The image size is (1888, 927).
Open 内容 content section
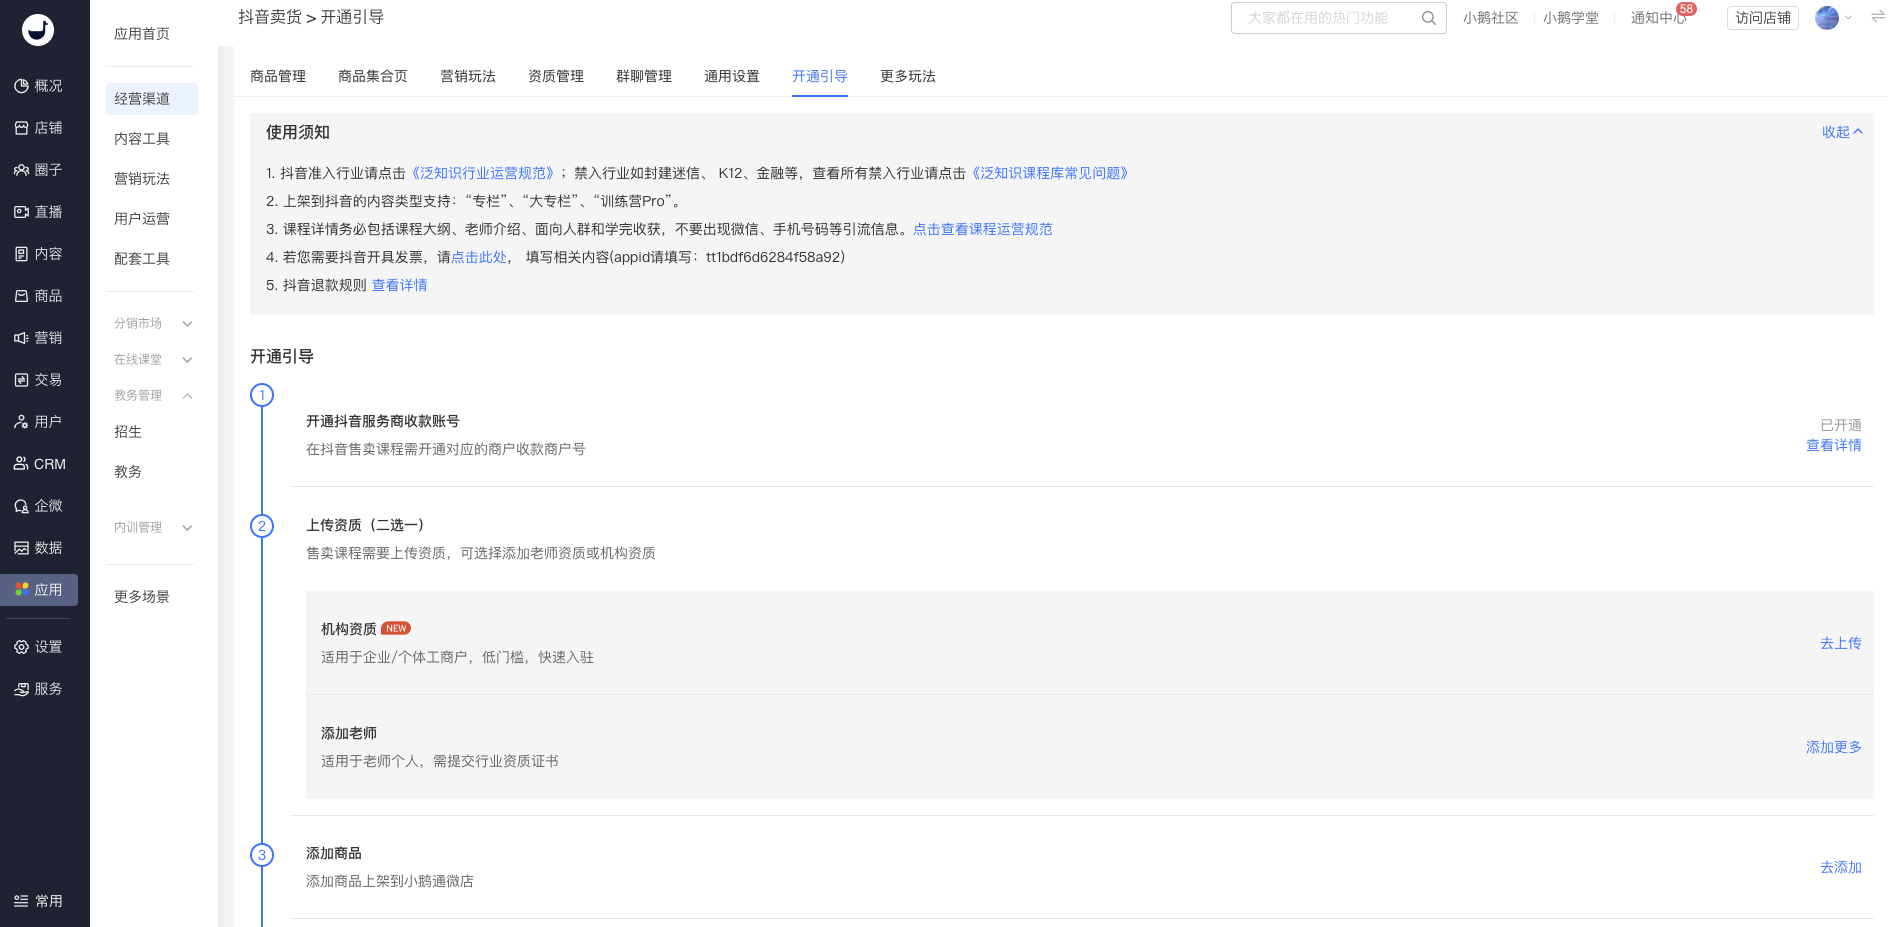(x=39, y=254)
